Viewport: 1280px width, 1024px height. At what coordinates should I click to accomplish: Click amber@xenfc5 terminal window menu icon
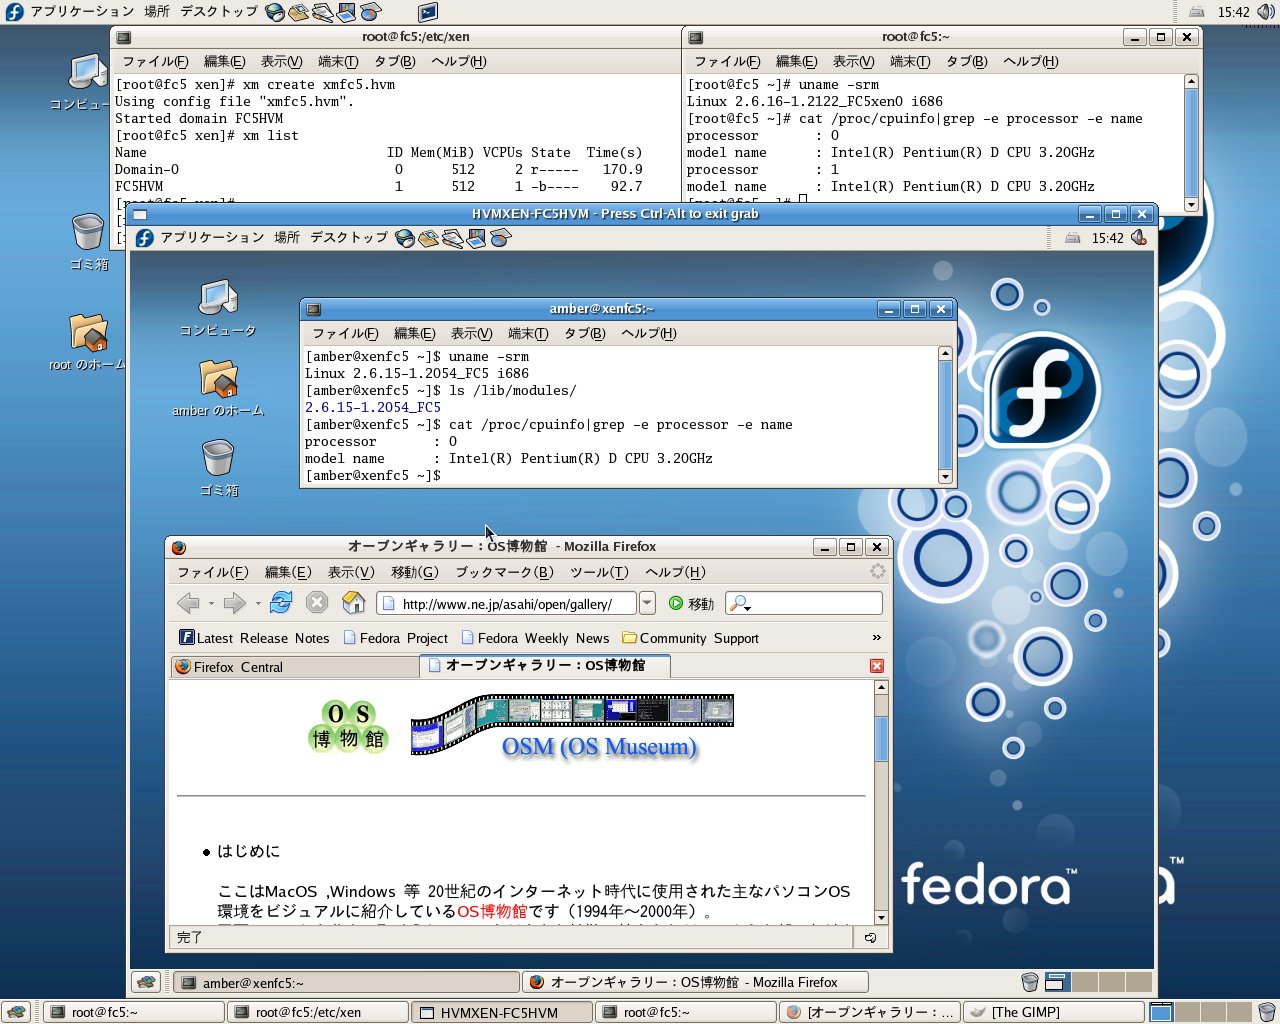point(313,310)
